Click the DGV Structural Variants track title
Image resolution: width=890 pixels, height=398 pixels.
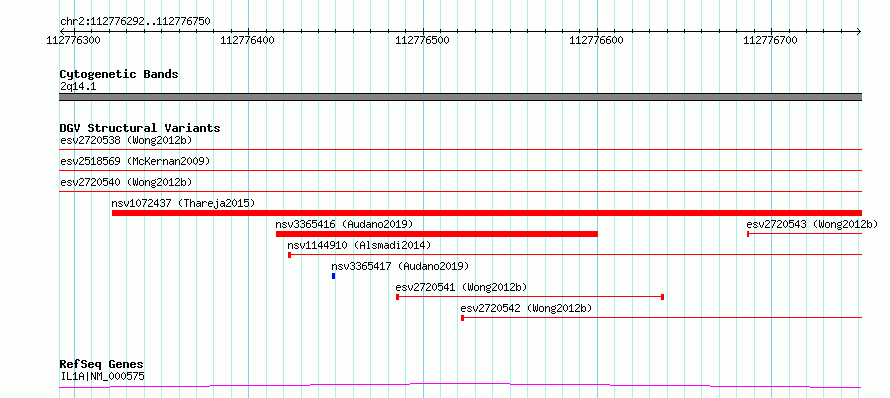[140, 128]
